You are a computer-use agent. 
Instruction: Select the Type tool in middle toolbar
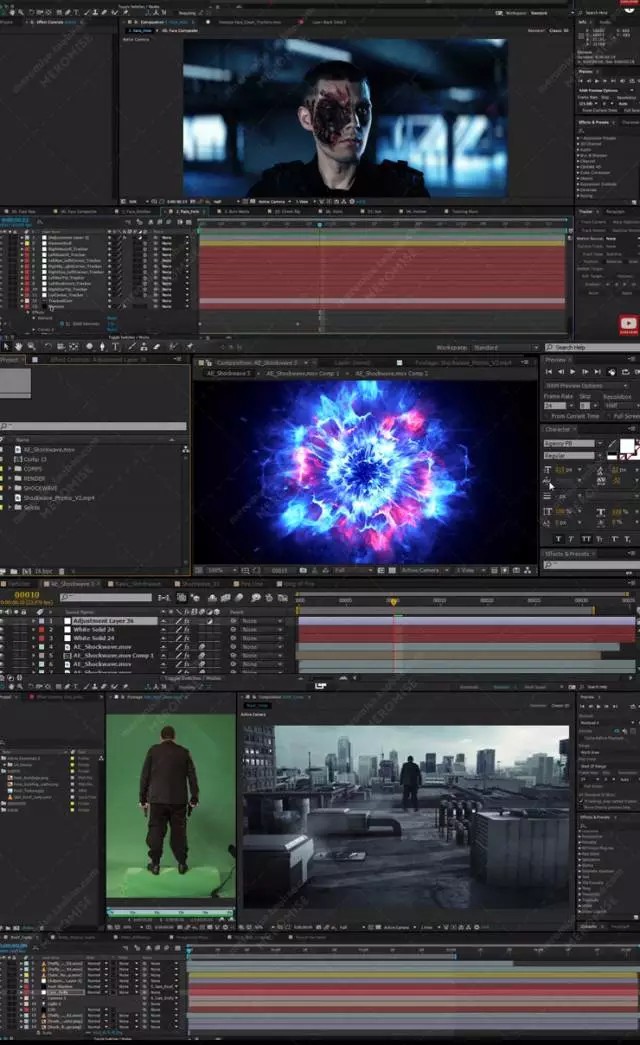click(116, 347)
